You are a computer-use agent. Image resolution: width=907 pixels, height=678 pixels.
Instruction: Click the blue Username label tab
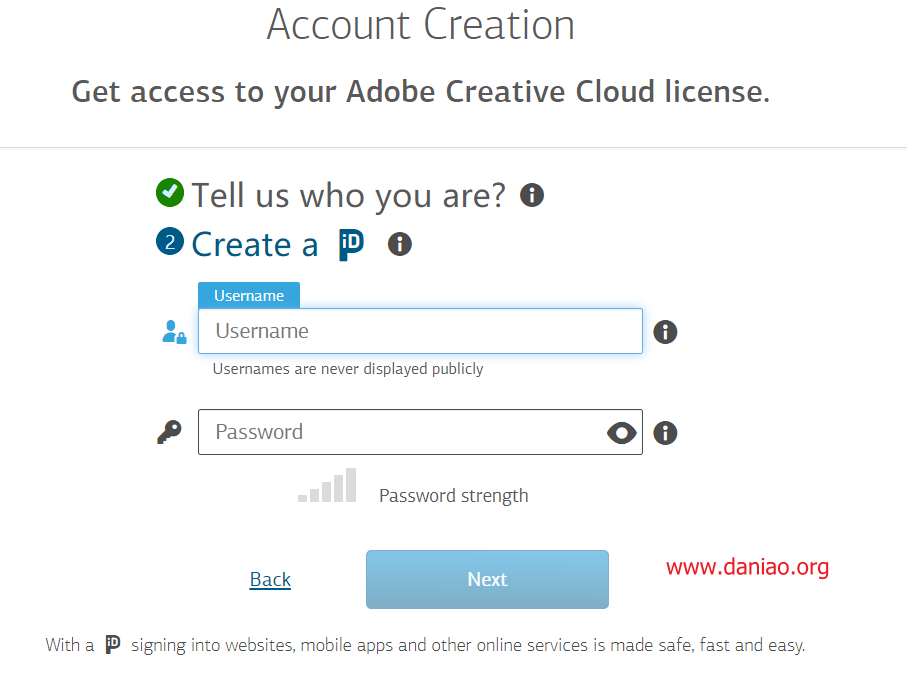click(x=249, y=296)
